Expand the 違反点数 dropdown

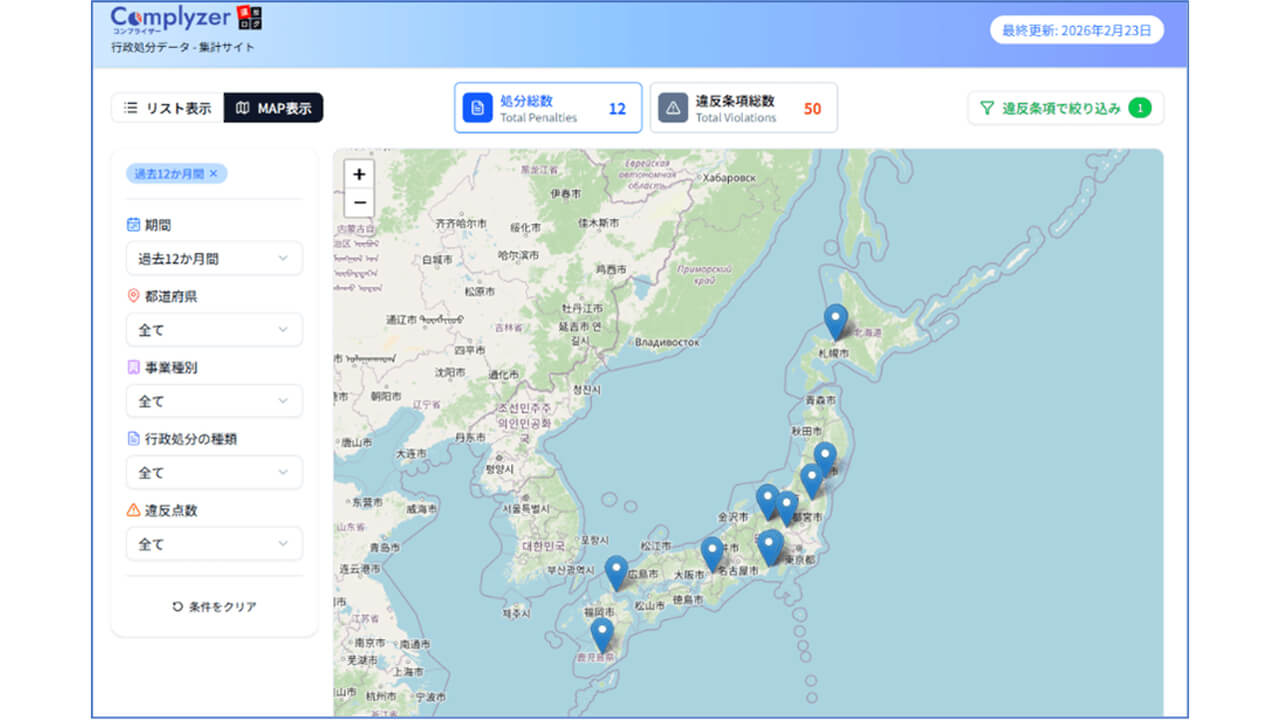213,543
